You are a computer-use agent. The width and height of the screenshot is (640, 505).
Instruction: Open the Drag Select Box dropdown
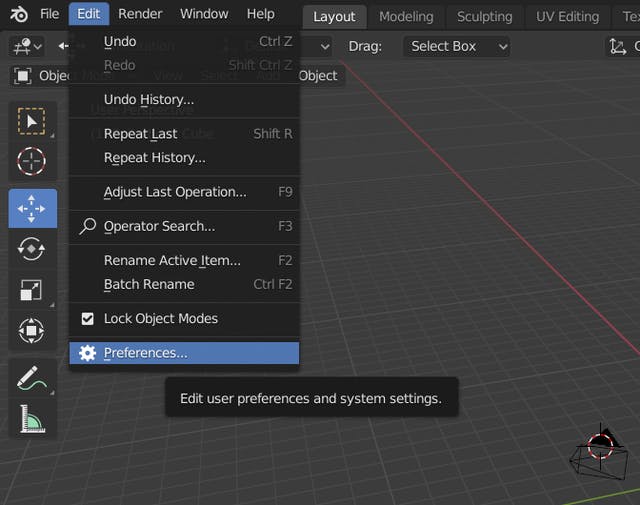tap(457, 46)
